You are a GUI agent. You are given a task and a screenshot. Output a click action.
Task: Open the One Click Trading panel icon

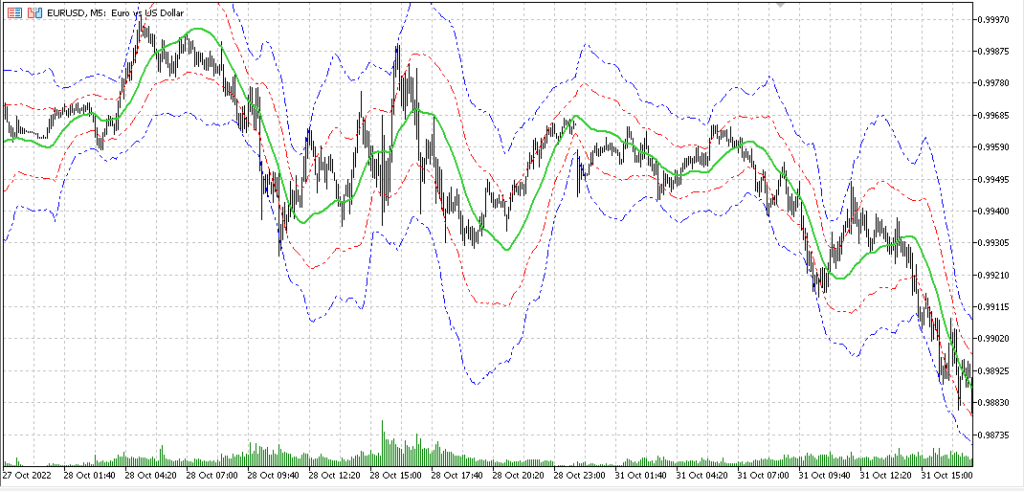(x=13, y=13)
